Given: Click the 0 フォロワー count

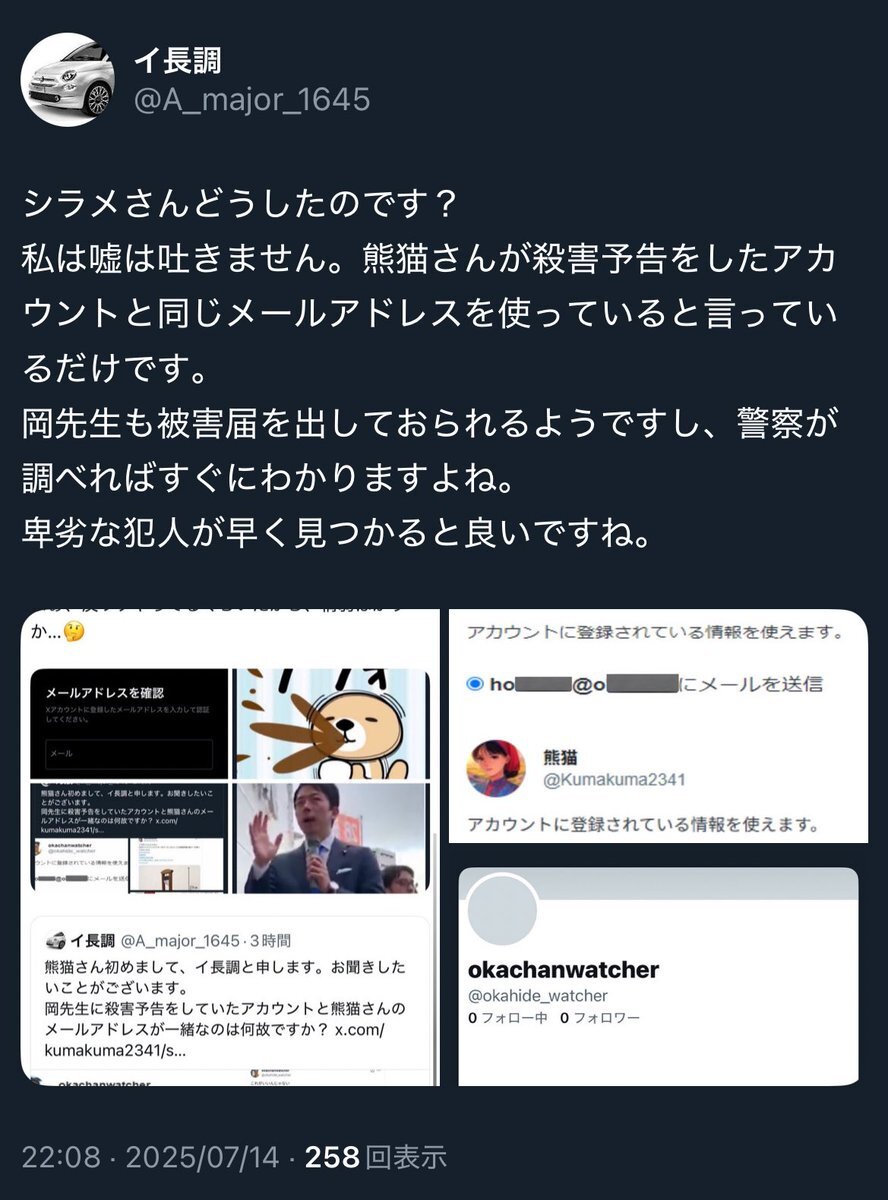Looking at the screenshot, I should [x=600, y=1018].
